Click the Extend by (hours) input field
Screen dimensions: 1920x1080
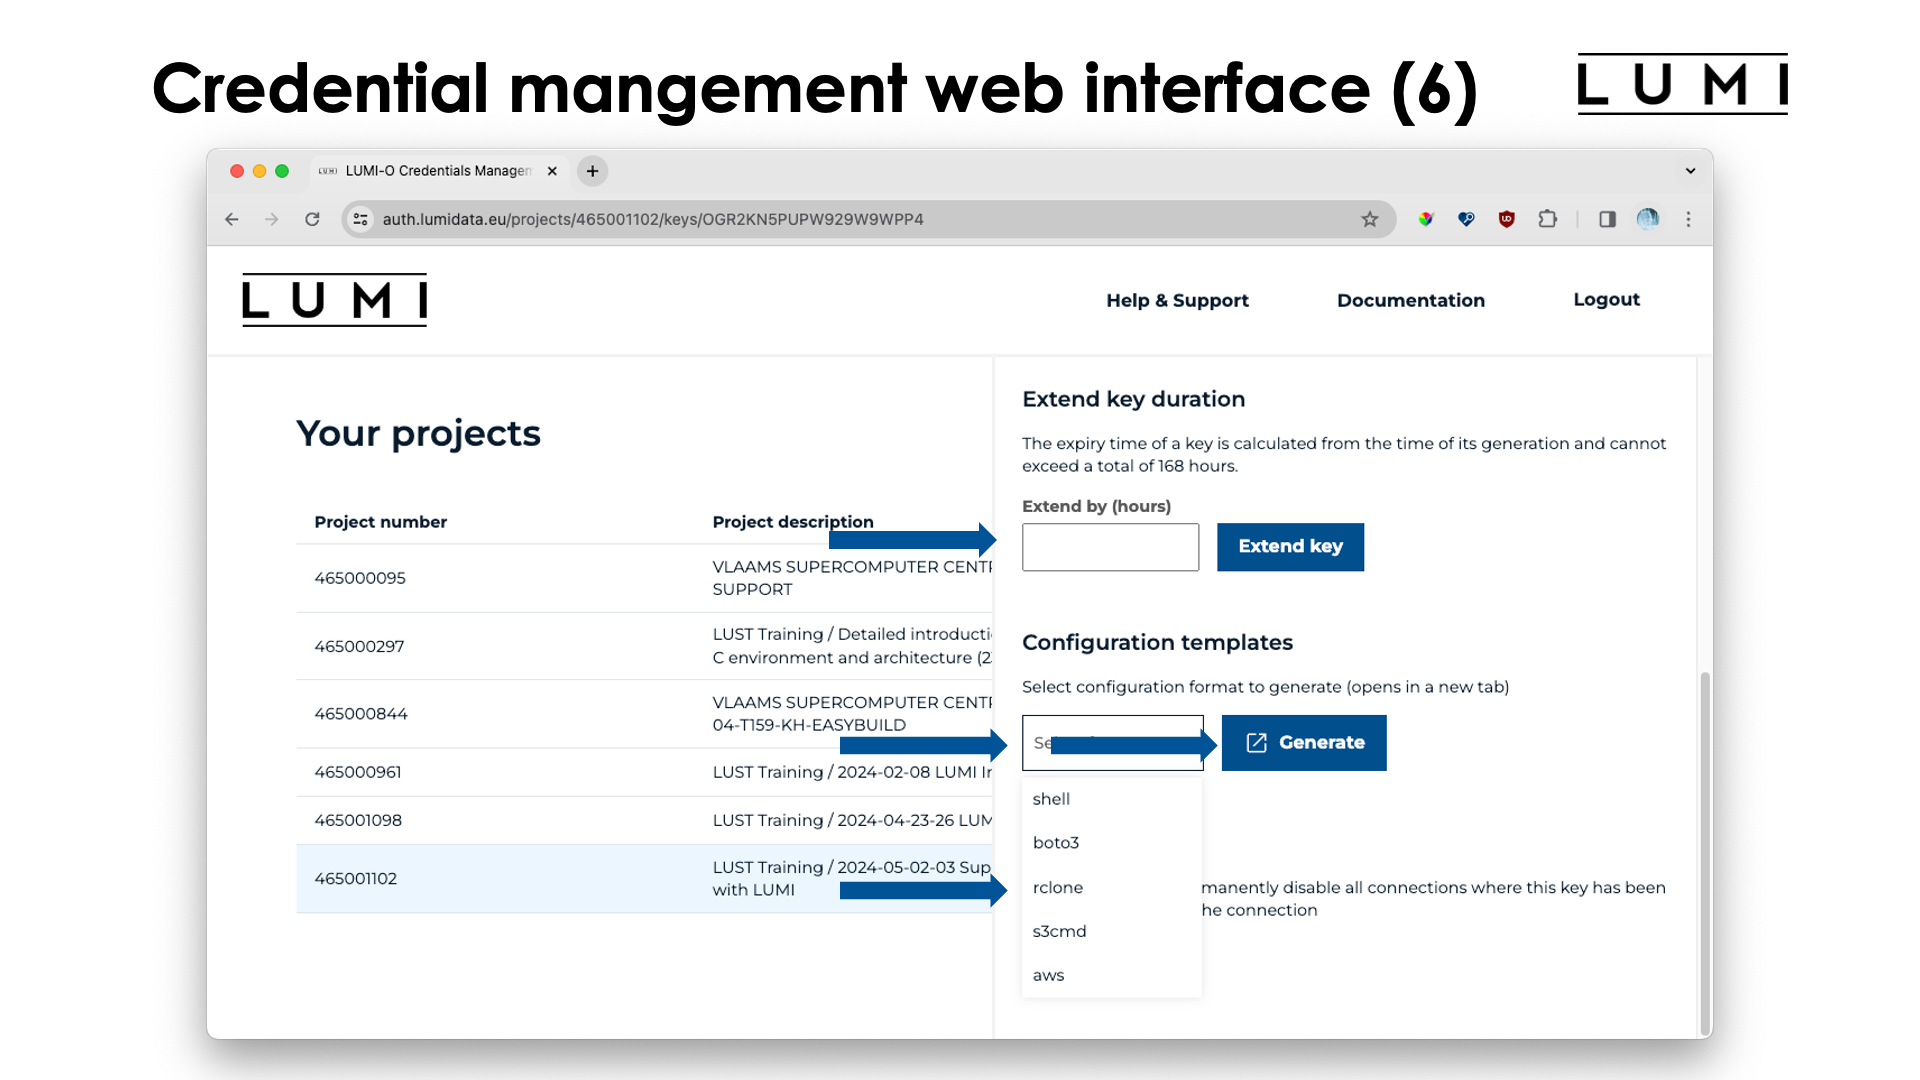[x=1110, y=547]
